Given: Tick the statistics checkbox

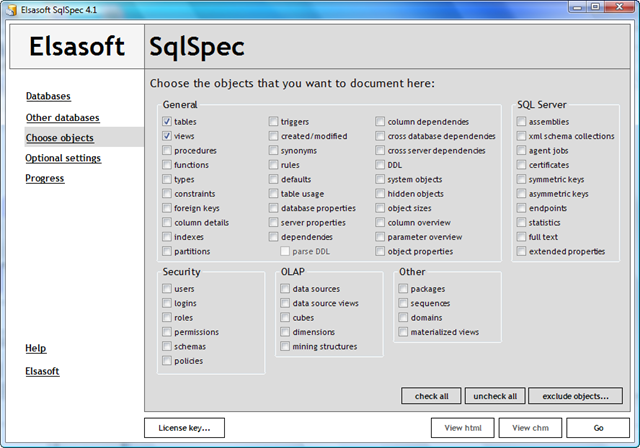Looking at the screenshot, I should click(521, 222).
